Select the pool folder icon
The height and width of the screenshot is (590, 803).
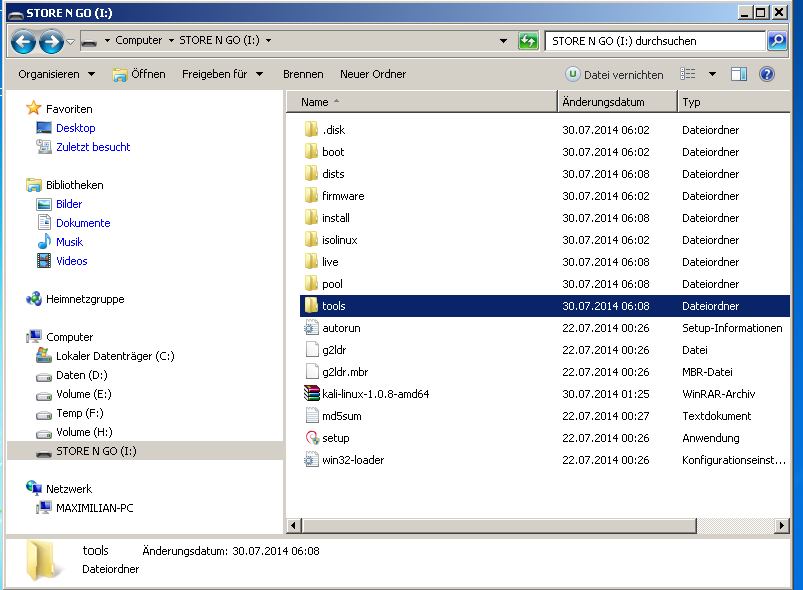(311, 284)
